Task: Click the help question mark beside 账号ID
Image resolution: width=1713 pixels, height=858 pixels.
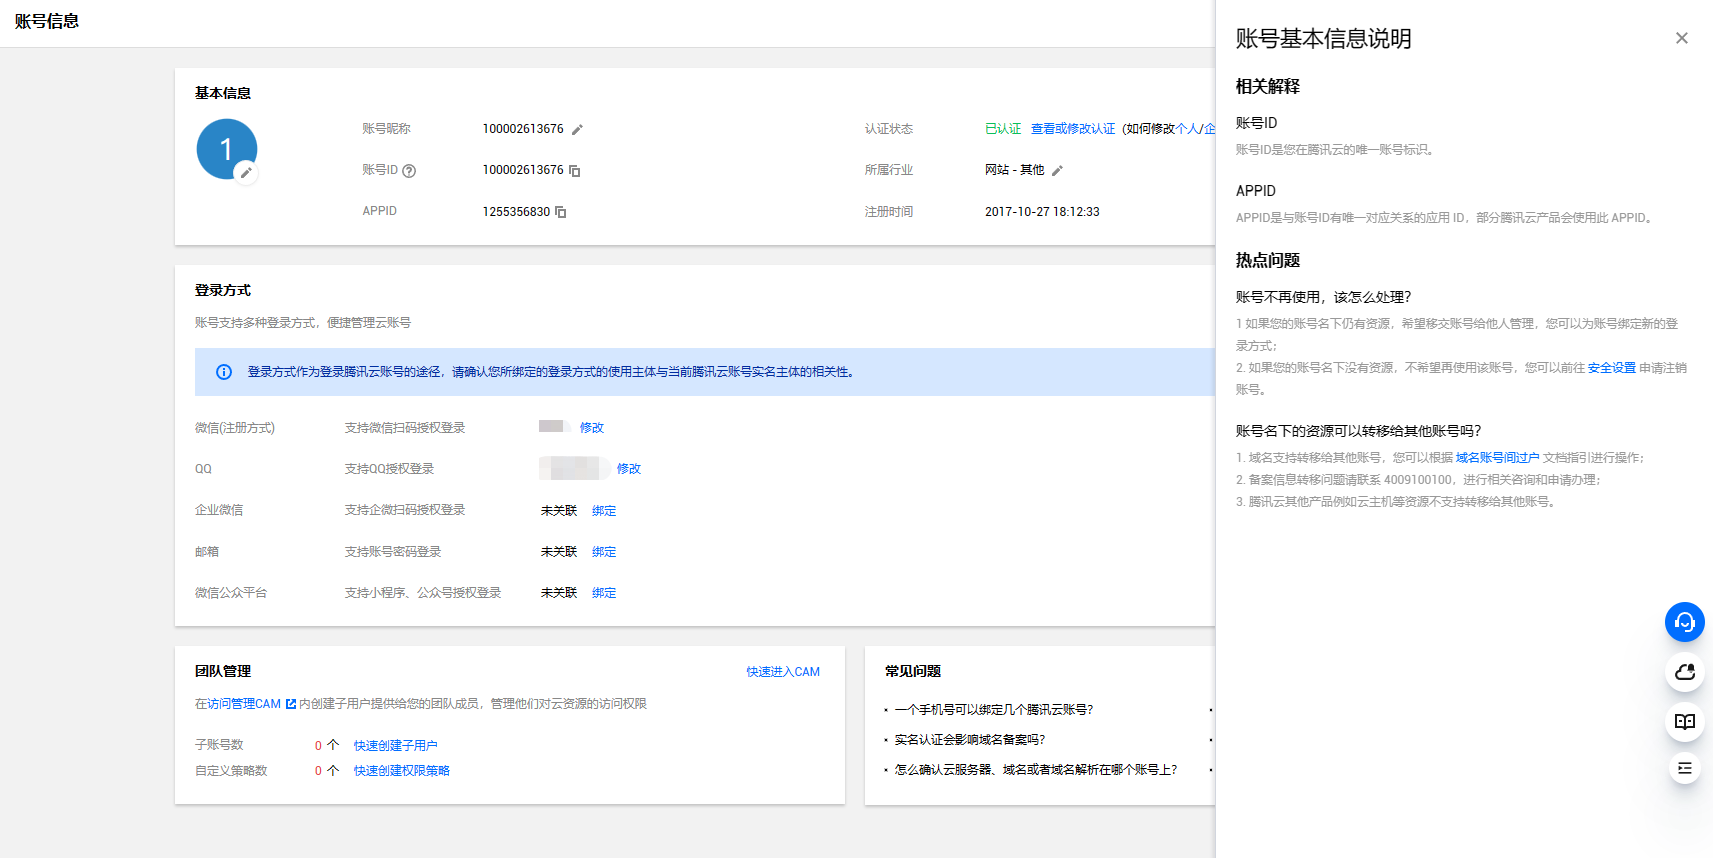Action: pyautogui.click(x=409, y=171)
